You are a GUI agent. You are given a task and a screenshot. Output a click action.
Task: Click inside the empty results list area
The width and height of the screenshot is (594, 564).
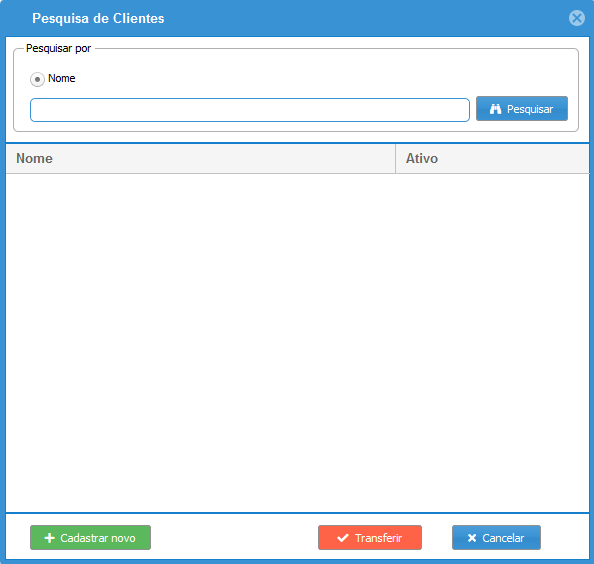(297, 343)
